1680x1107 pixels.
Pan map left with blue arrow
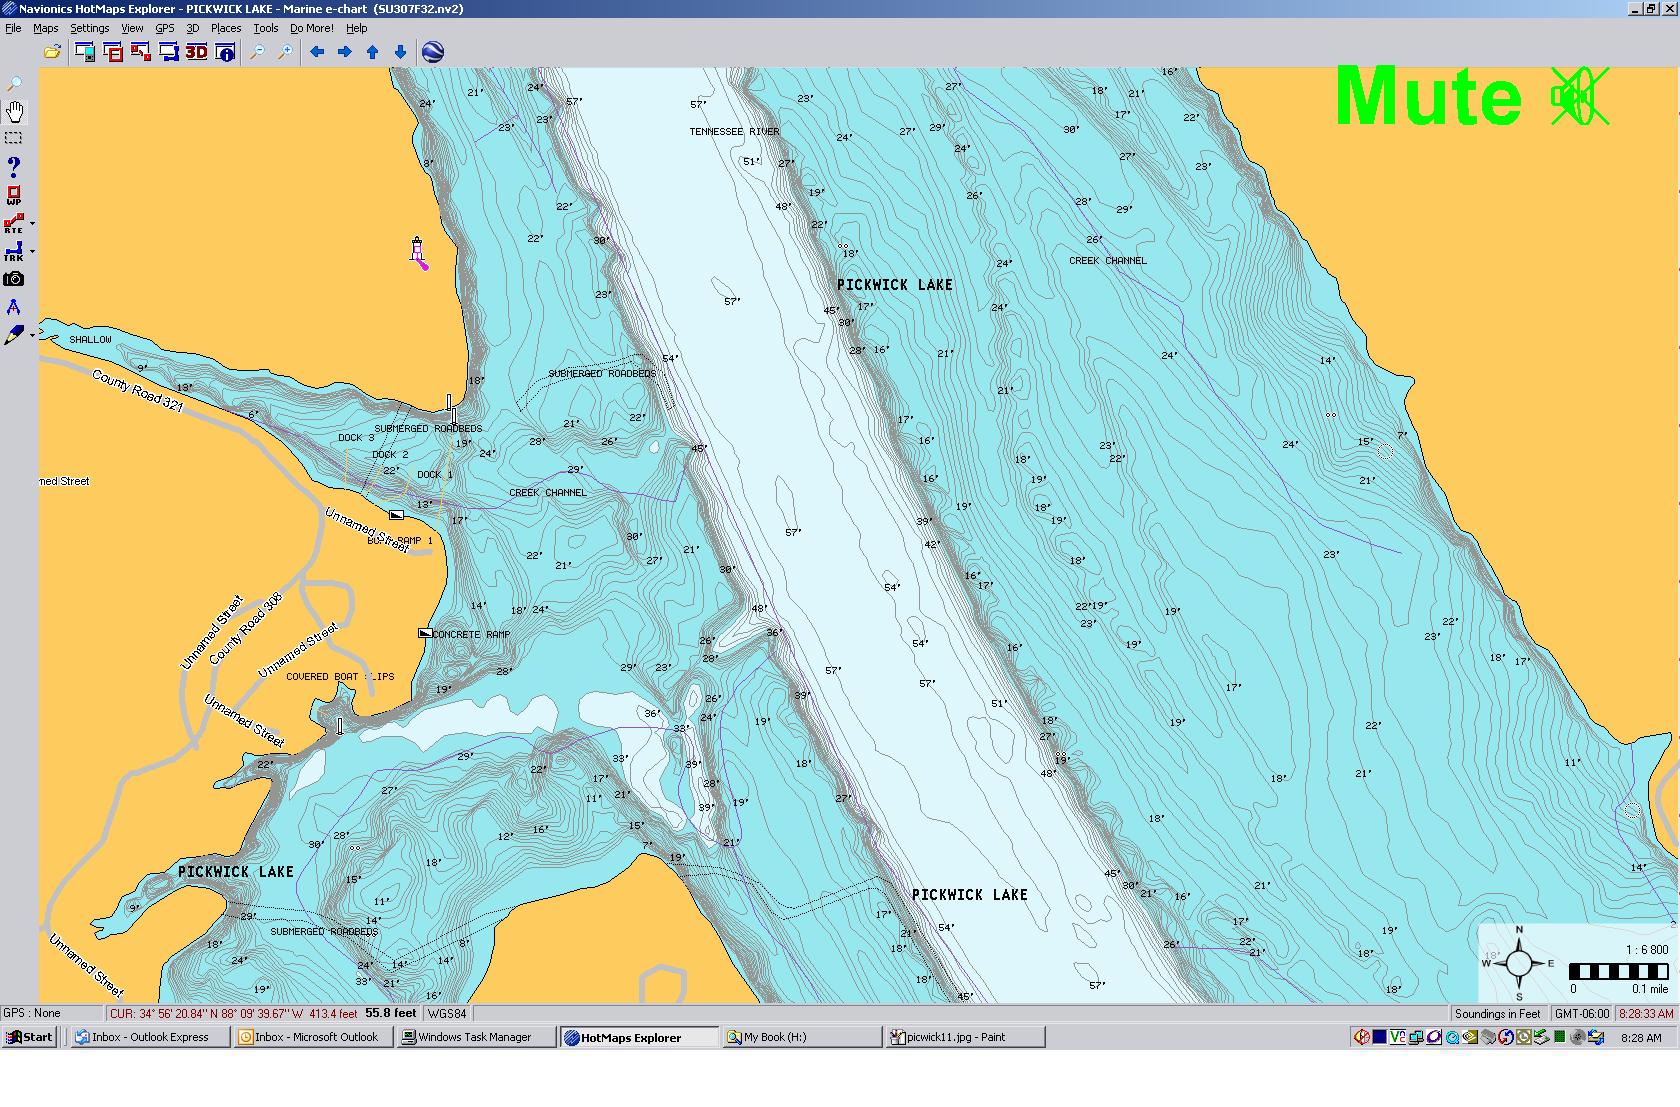pyautogui.click(x=317, y=52)
